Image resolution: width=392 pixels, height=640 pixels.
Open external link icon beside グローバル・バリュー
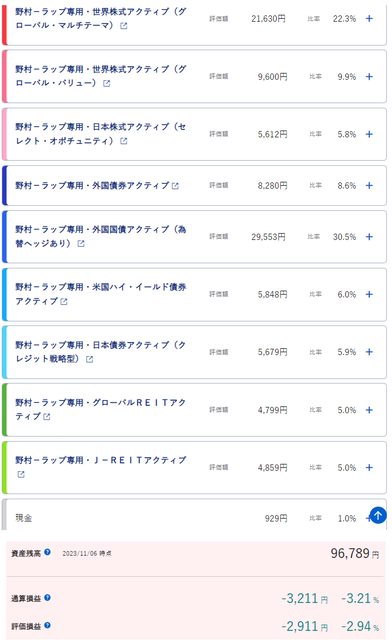click(x=107, y=83)
